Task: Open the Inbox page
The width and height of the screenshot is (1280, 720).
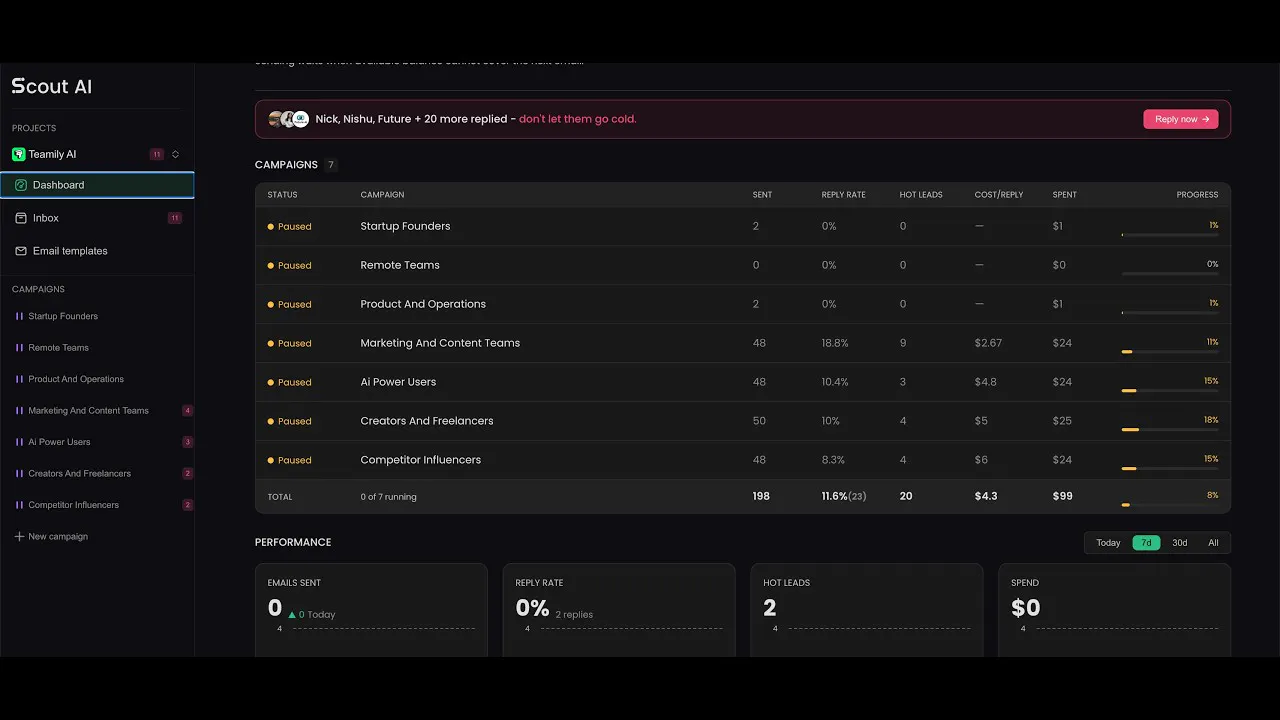Action: pos(97,218)
